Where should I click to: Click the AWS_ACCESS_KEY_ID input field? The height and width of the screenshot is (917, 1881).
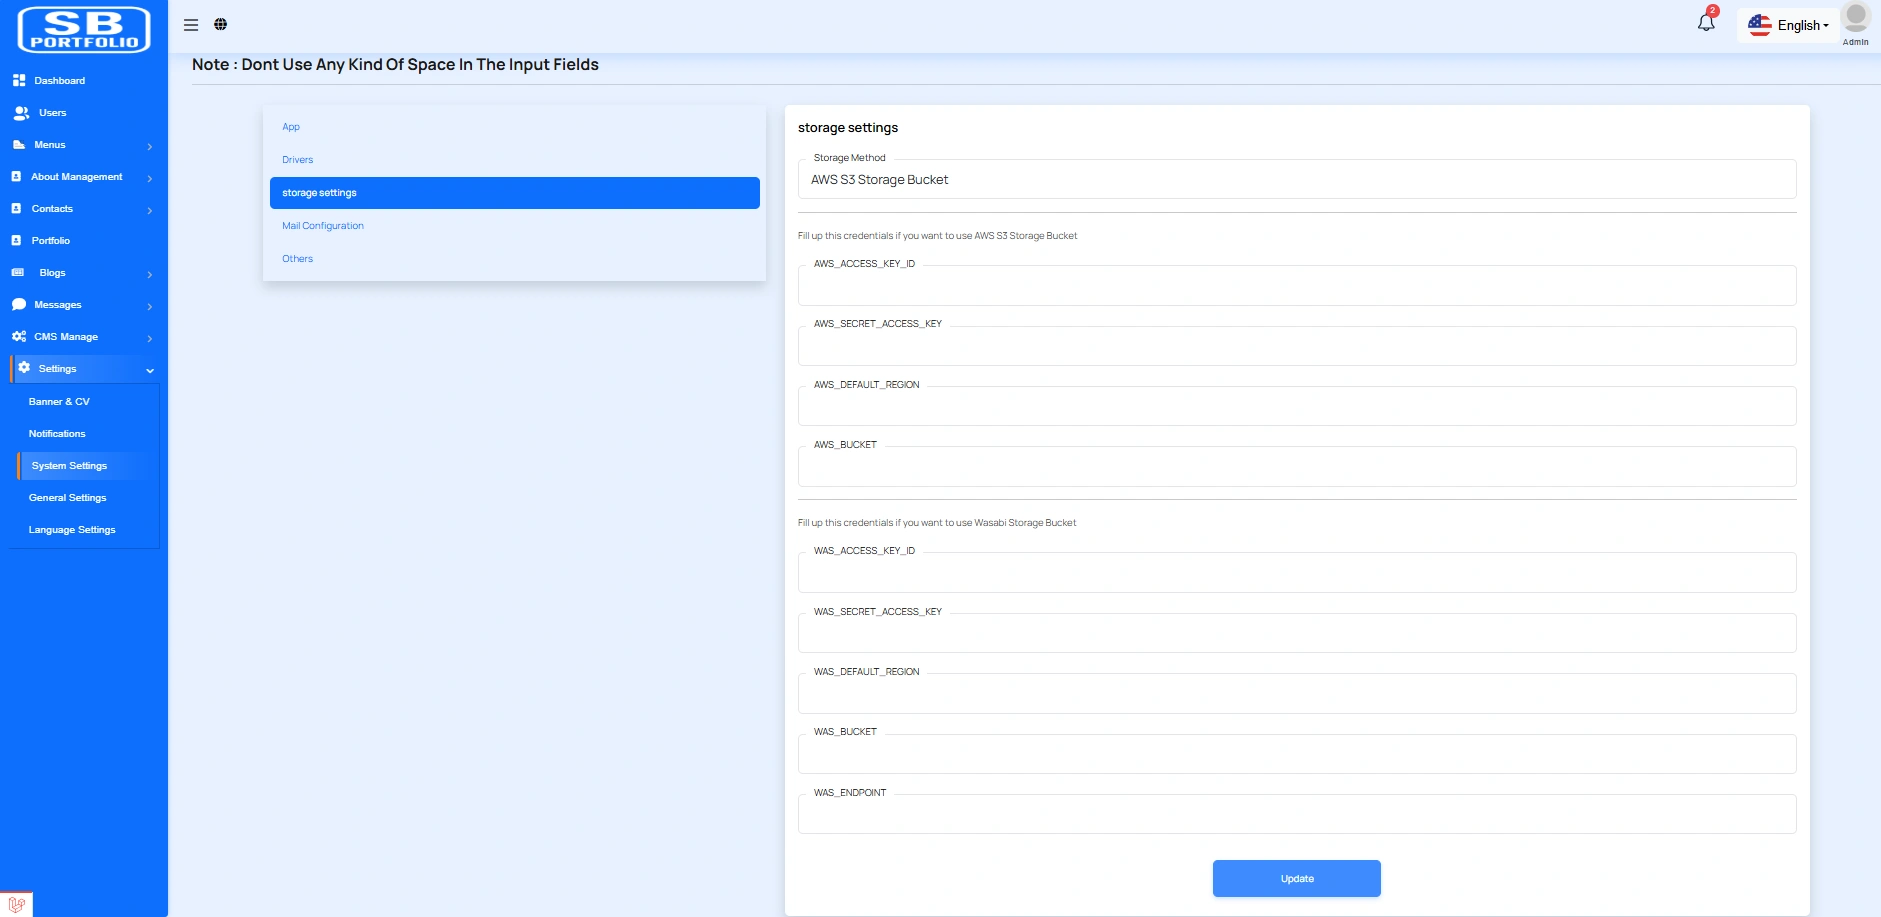click(1296, 287)
